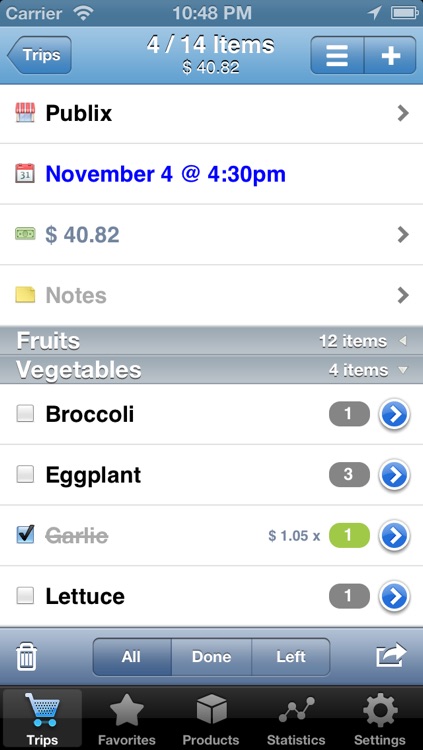The image size is (423, 750).
Task: Add a new item with plus button
Action: (x=390, y=55)
